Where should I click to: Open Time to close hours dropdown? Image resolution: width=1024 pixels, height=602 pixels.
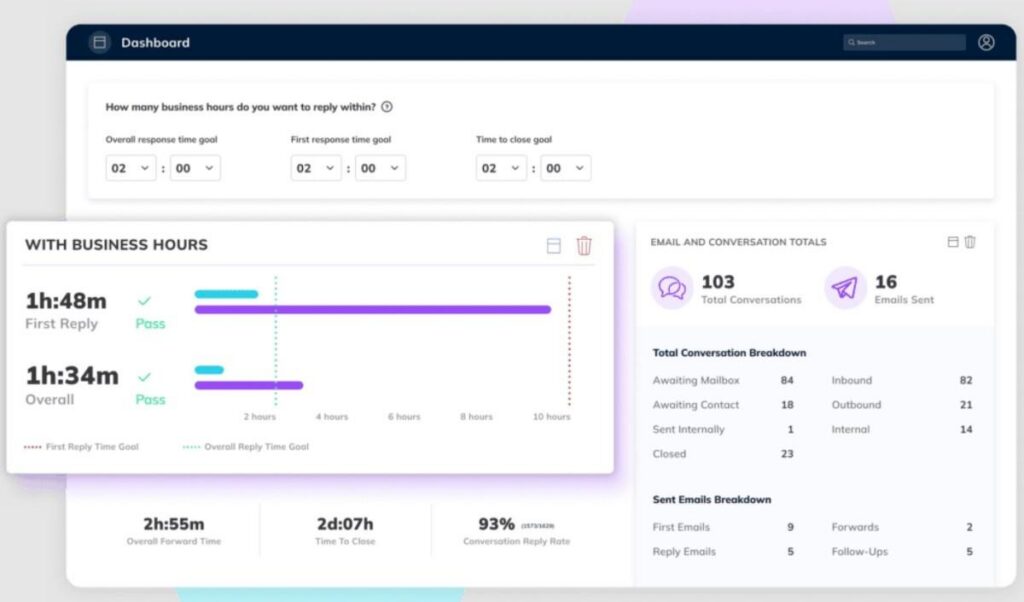pos(501,168)
